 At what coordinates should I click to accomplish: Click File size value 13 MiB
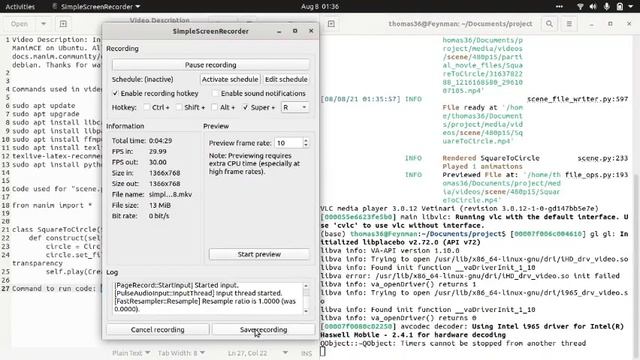[x=160, y=205]
